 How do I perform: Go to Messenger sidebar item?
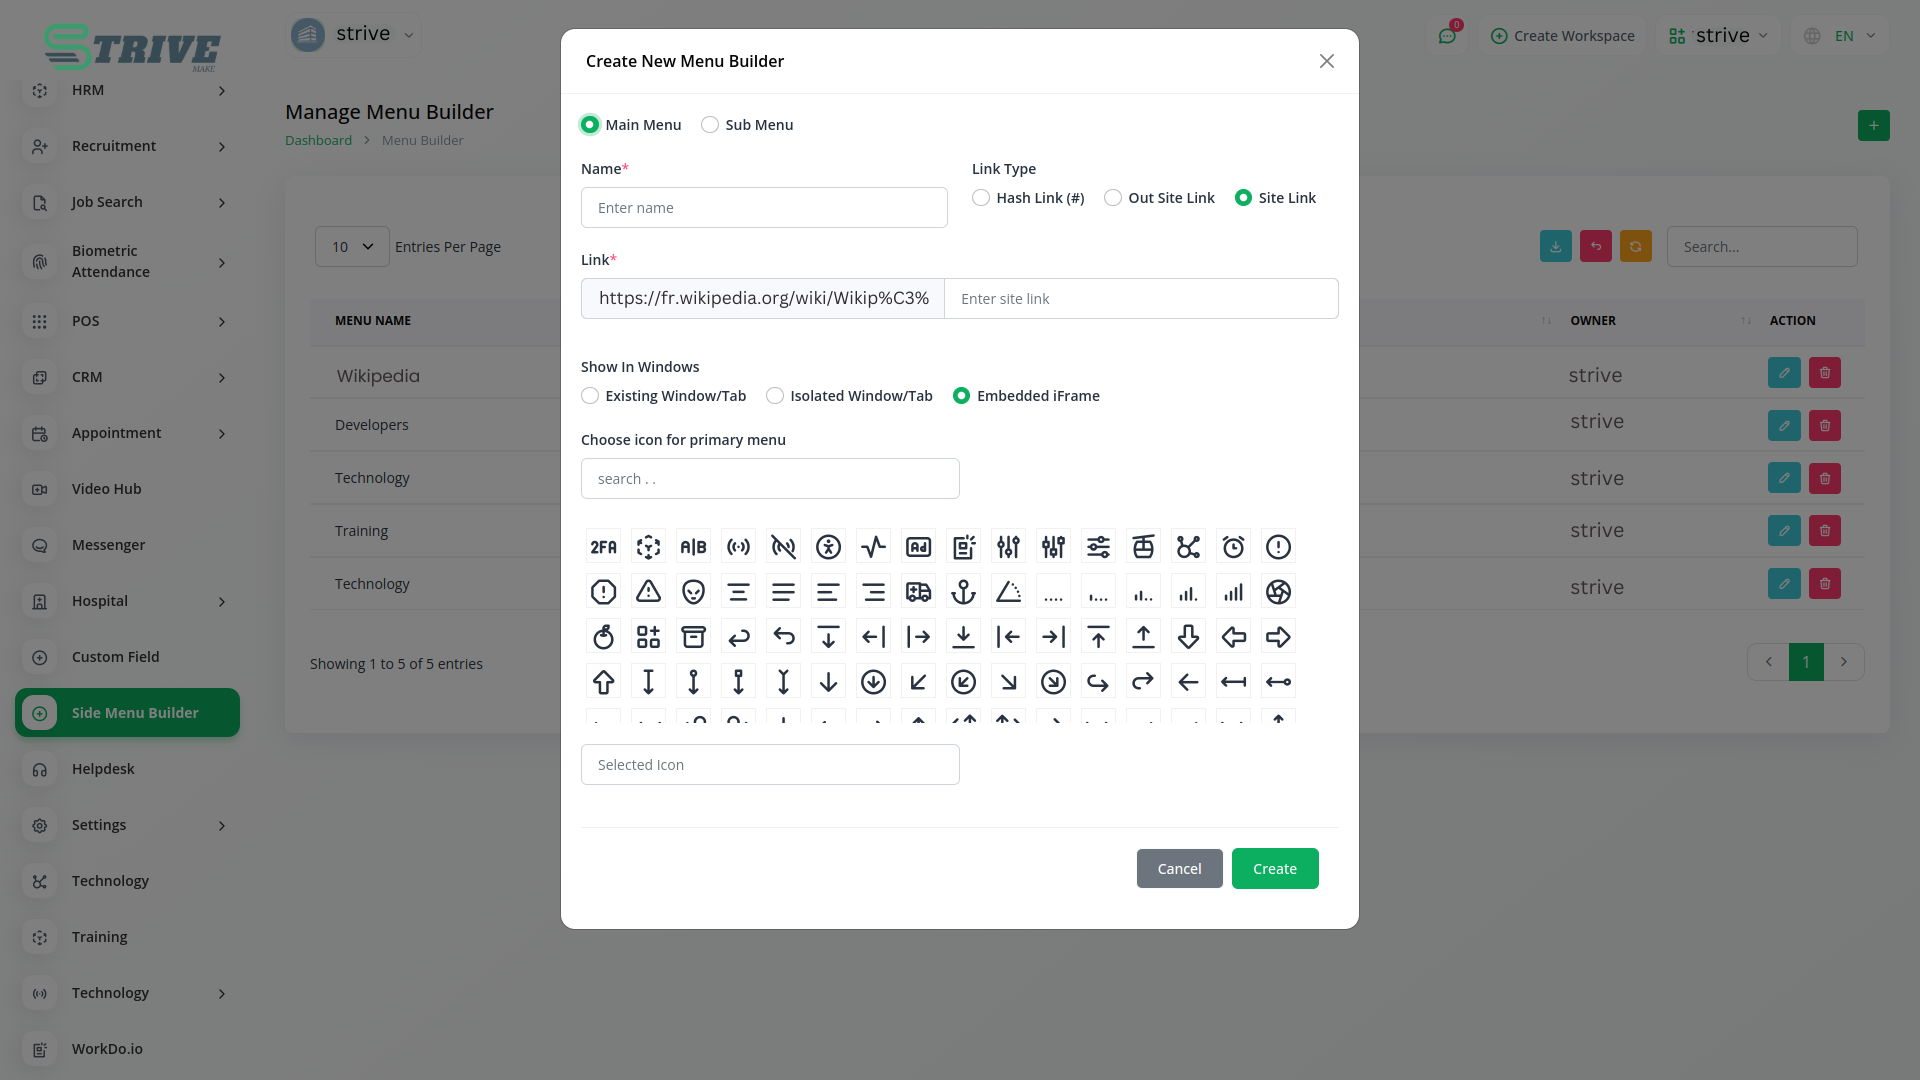[108, 545]
